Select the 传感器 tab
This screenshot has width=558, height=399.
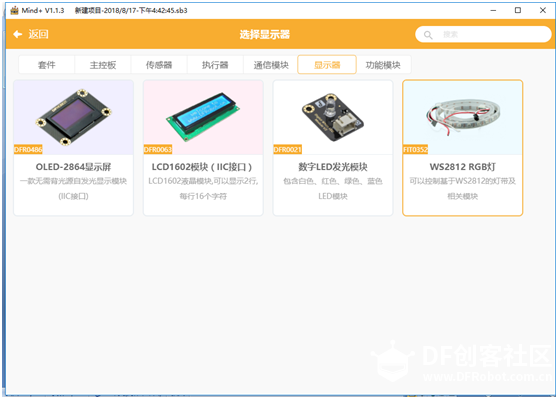(x=159, y=65)
